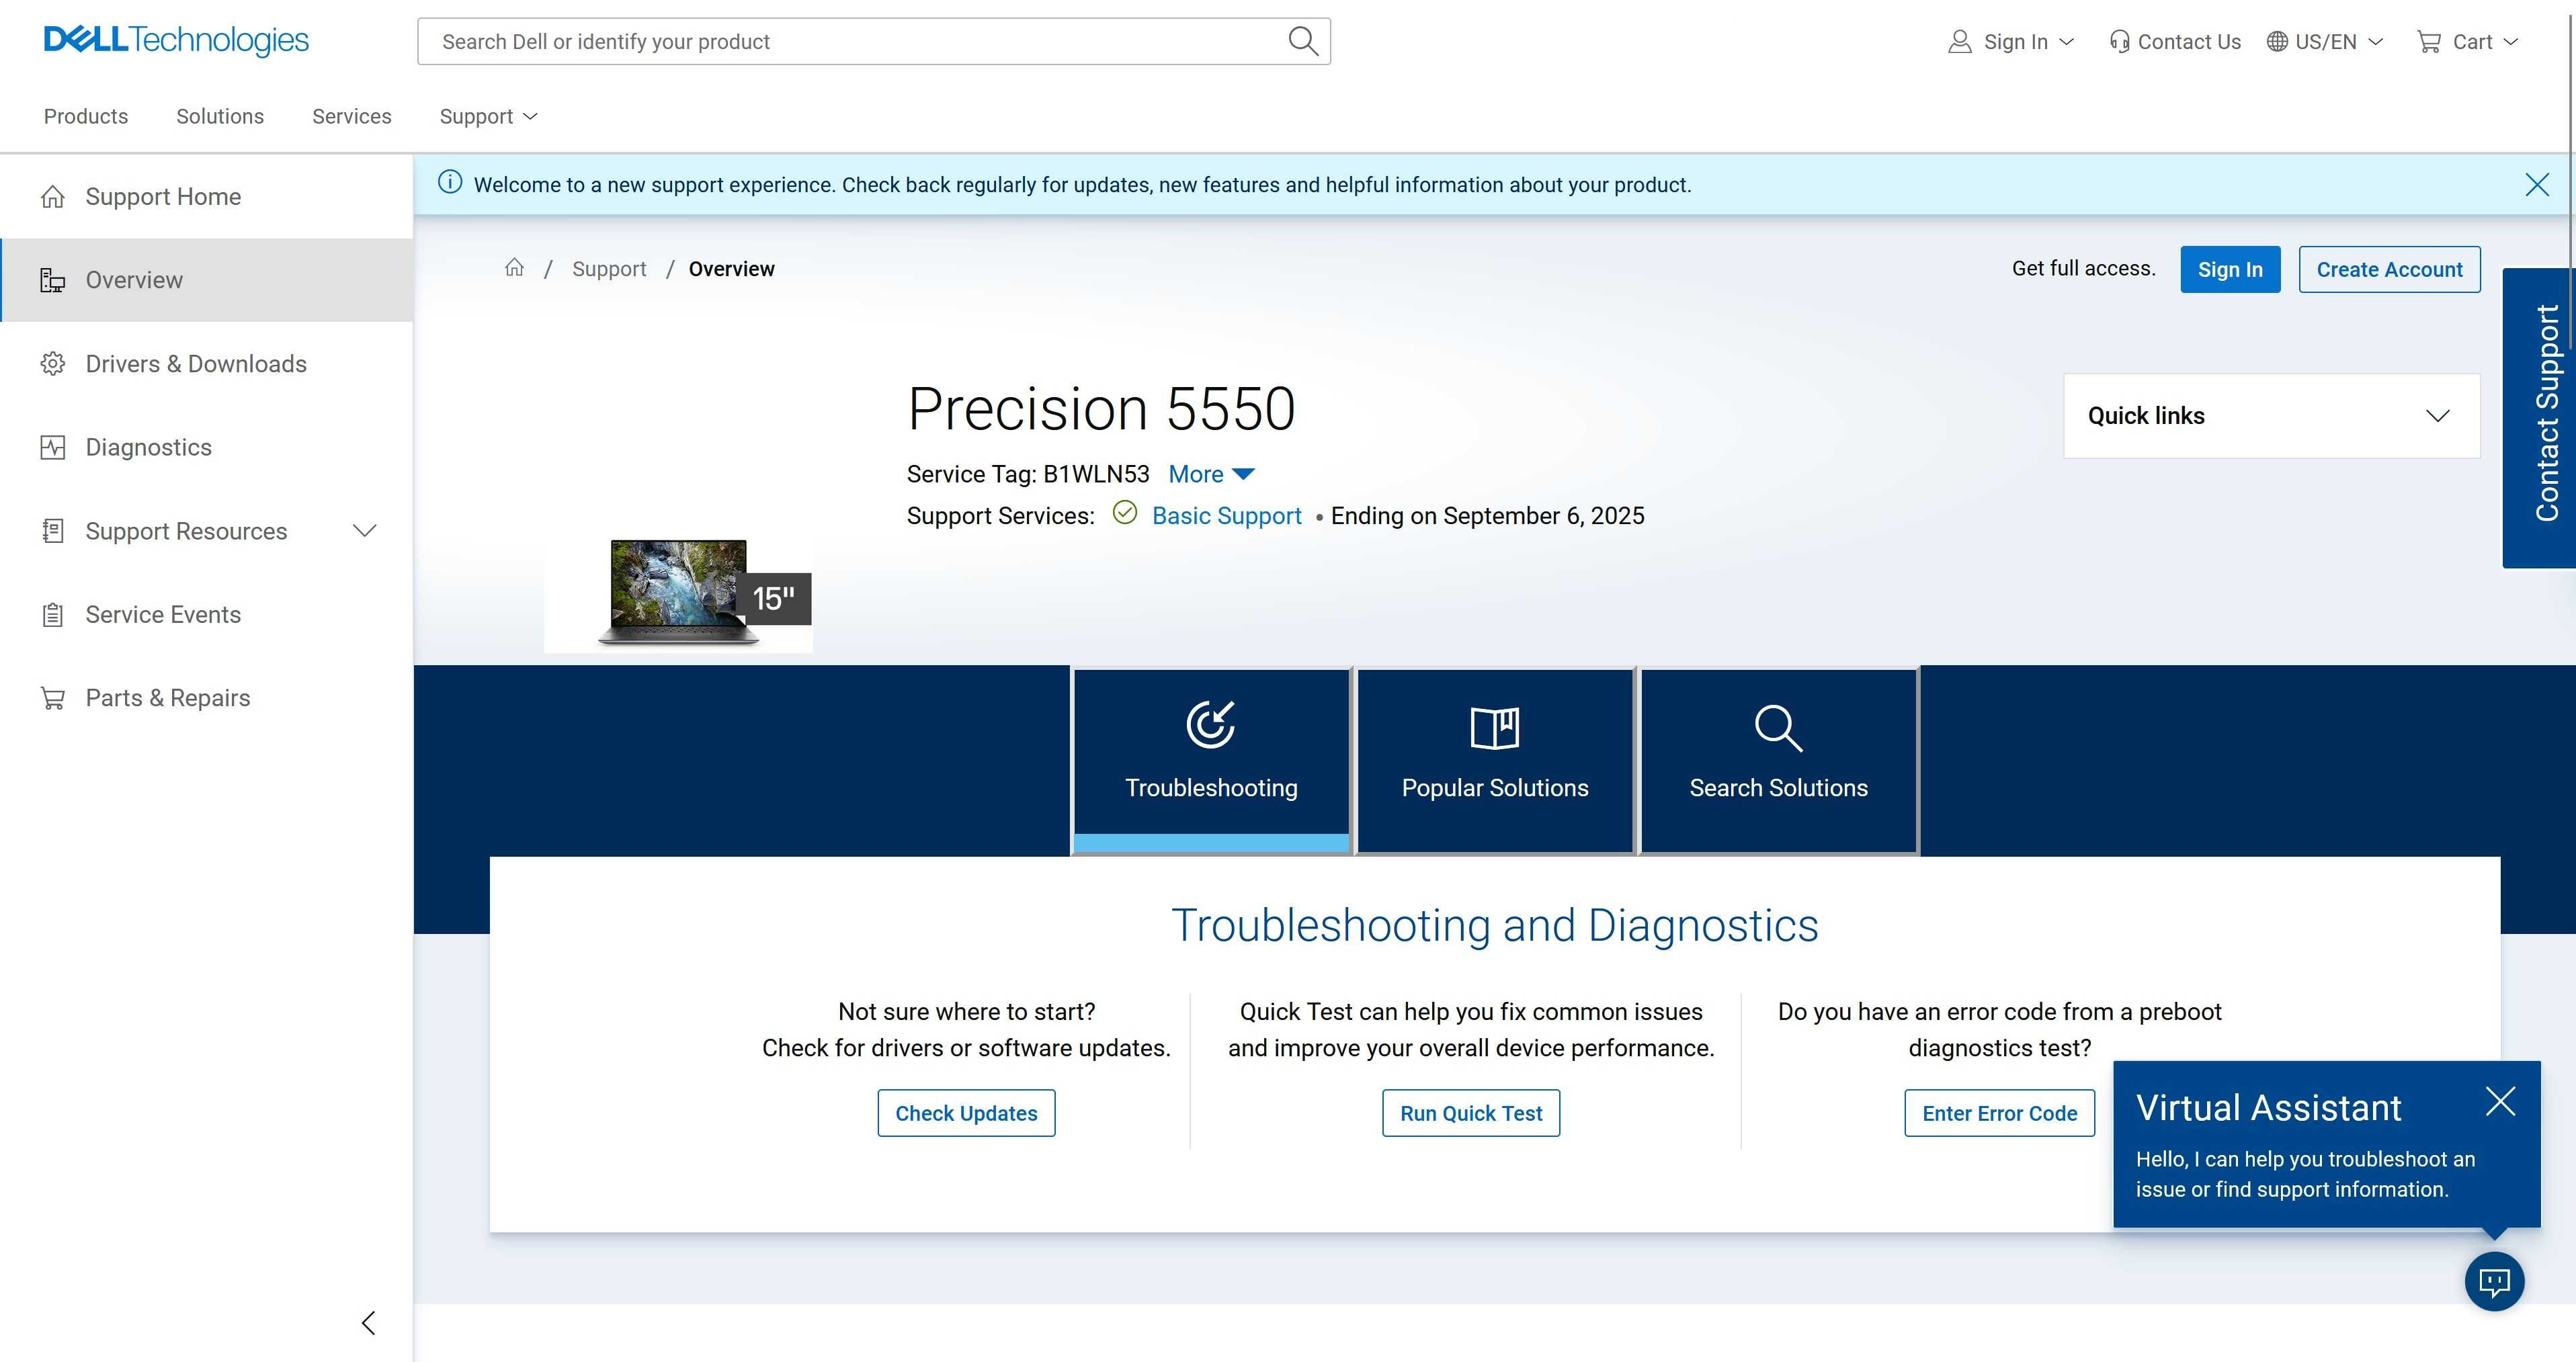Click the Basic Support link

[1226, 516]
